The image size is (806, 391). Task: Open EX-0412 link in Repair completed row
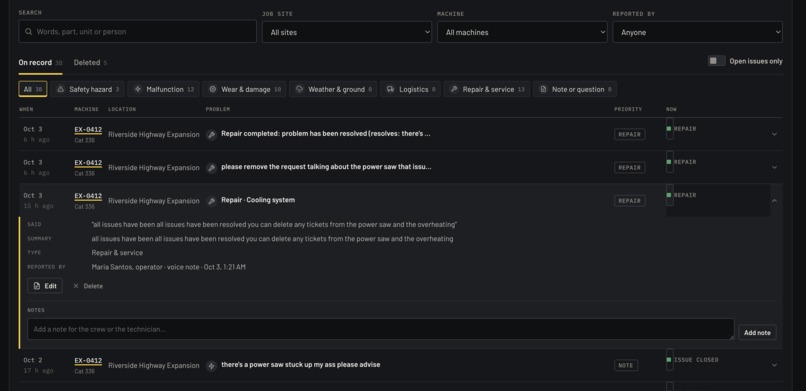click(88, 129)
